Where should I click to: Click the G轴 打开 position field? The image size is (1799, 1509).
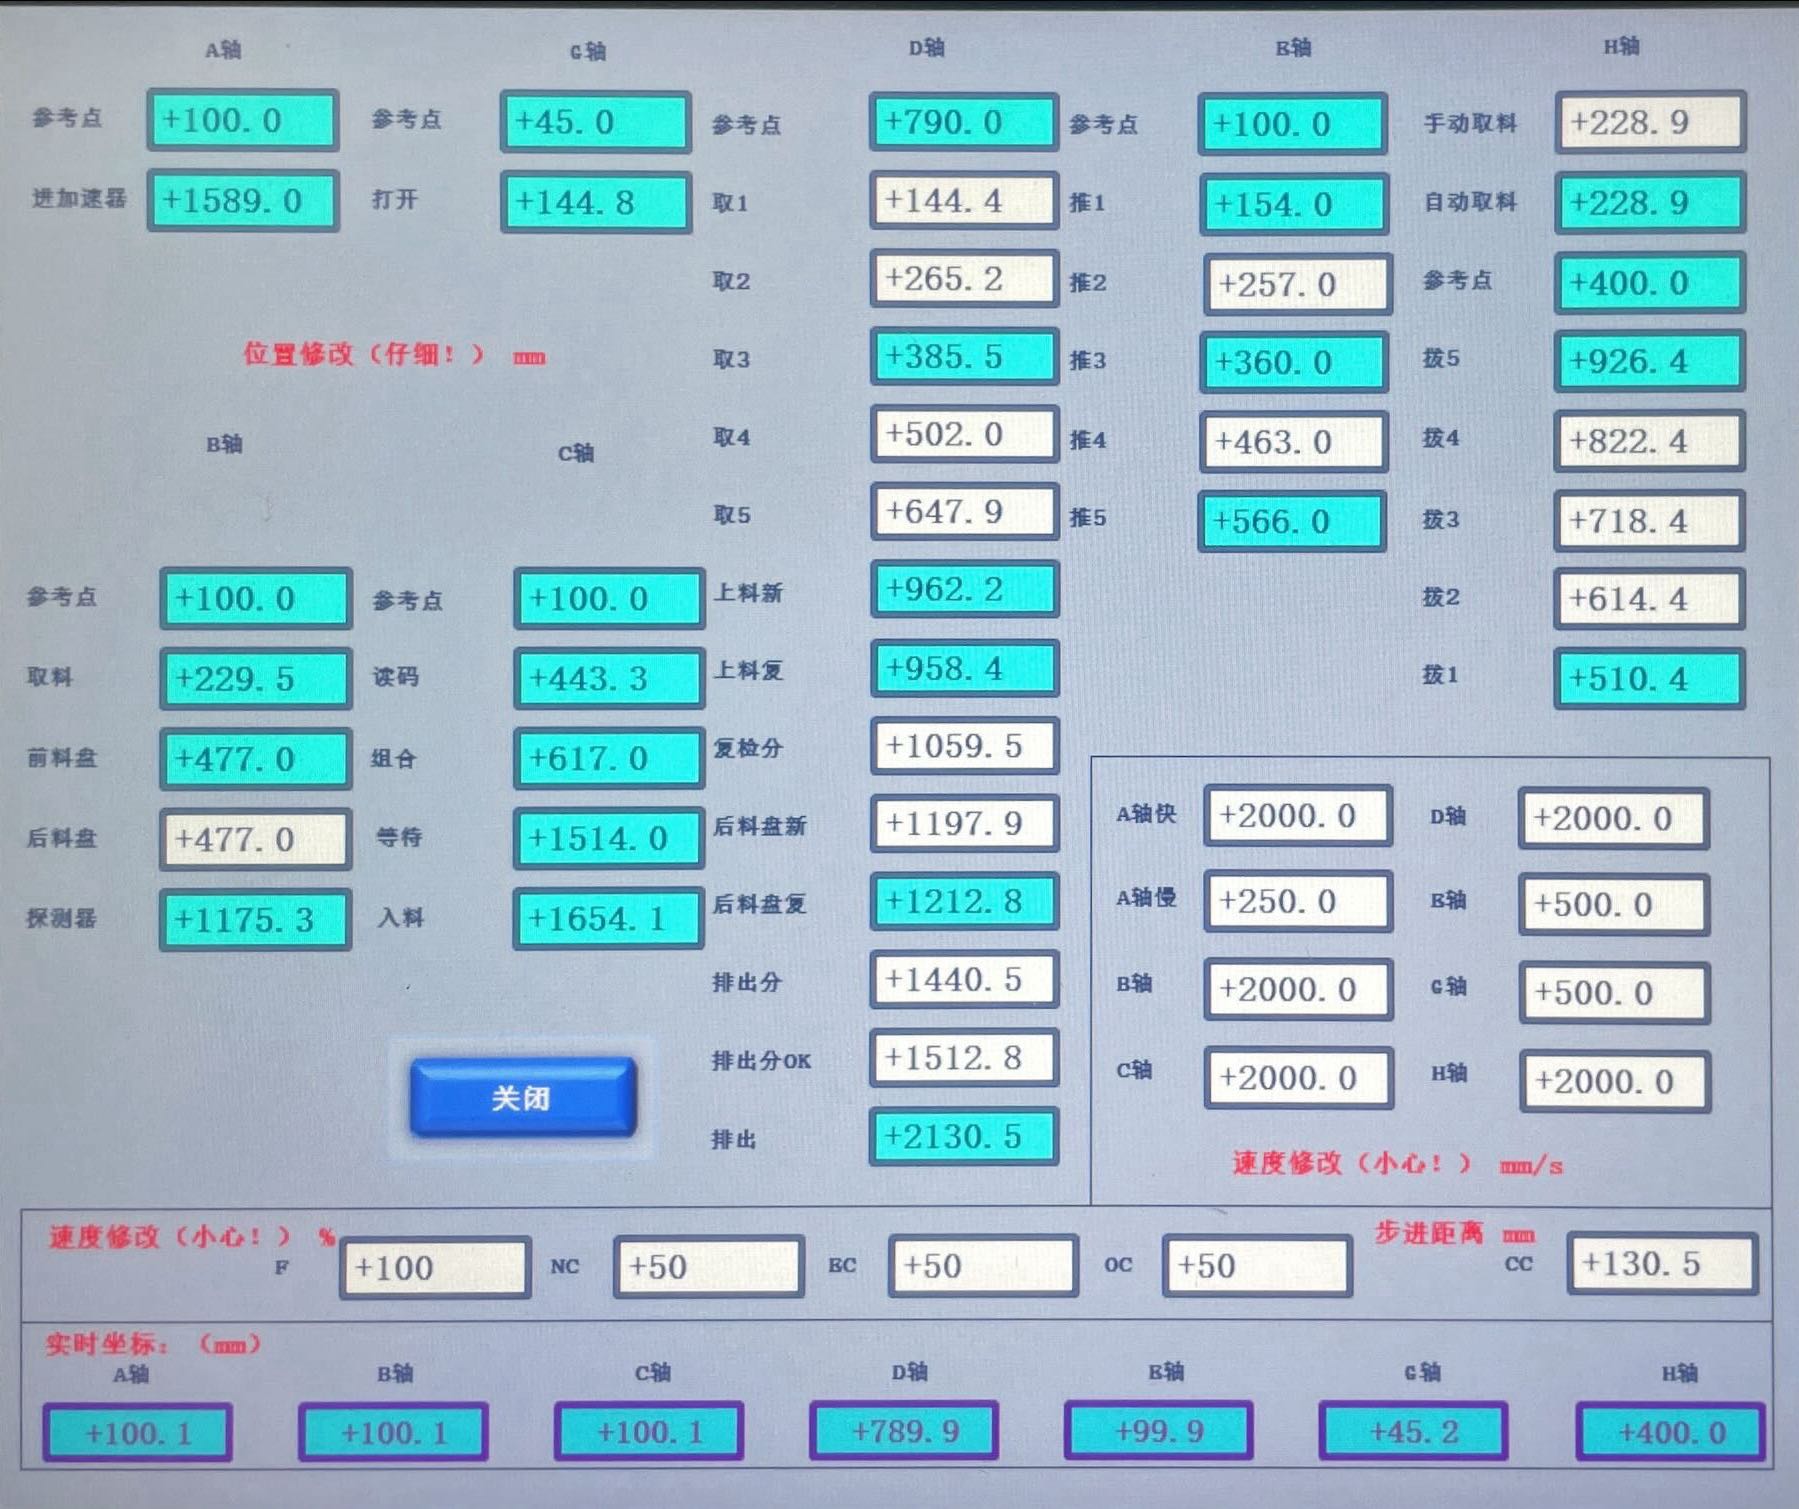595,203
